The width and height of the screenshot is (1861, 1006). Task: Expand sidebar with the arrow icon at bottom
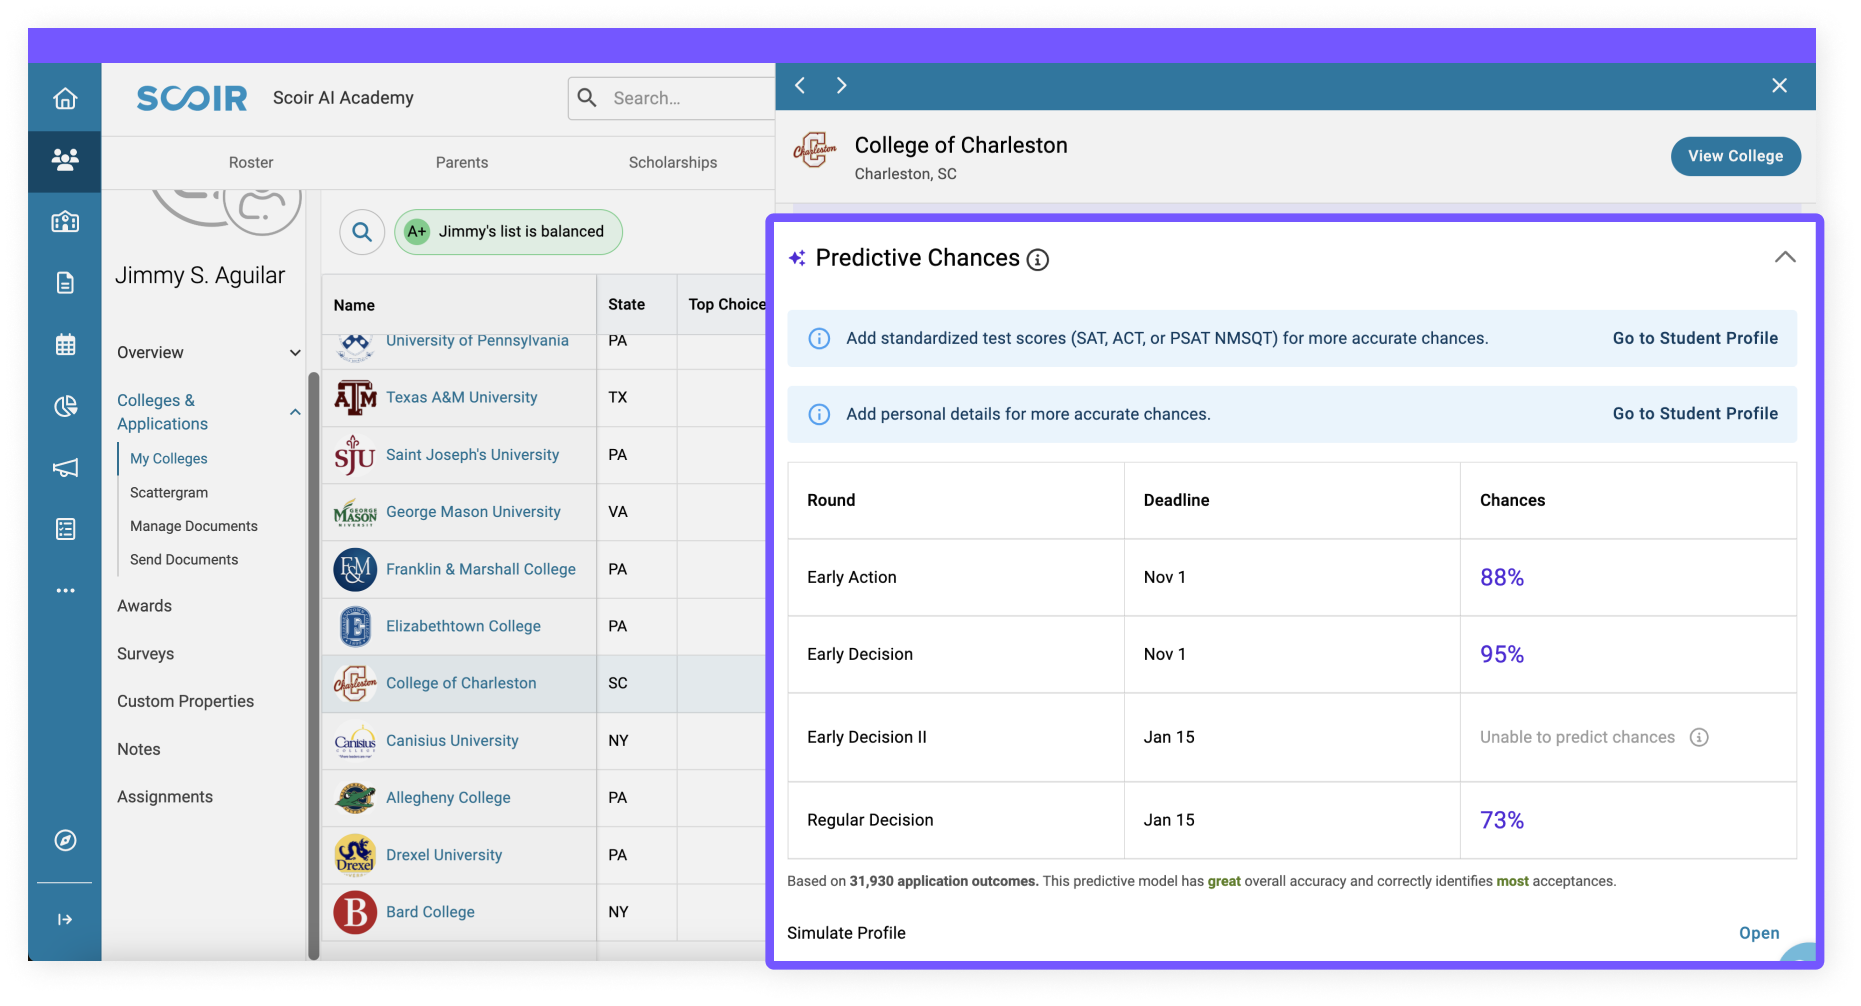pyautogui.click(x=65, y=919)
